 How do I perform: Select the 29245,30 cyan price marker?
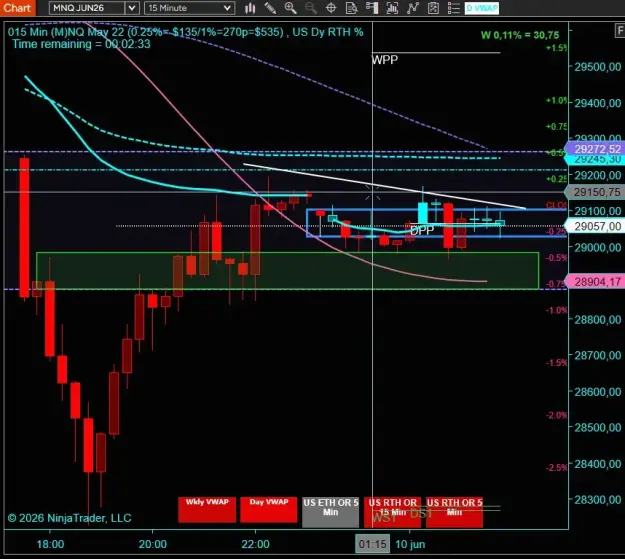pos(597,160)
